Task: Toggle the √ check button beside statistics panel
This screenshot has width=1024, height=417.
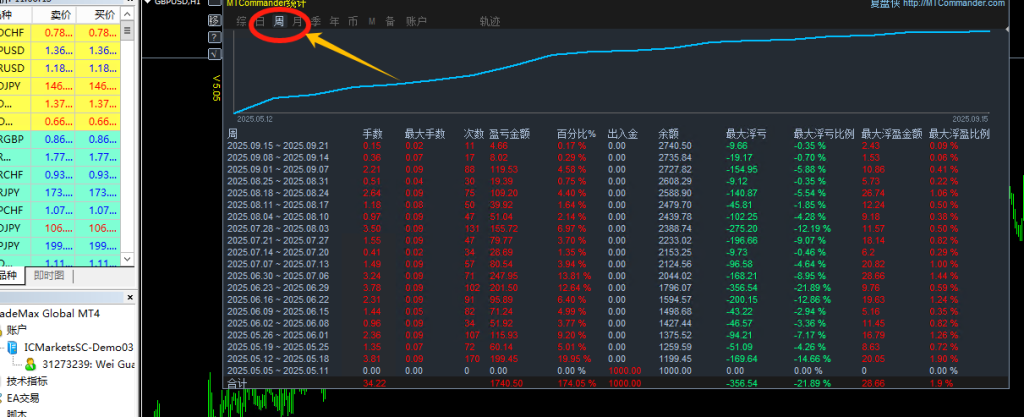Action: (x=213, y=54)
